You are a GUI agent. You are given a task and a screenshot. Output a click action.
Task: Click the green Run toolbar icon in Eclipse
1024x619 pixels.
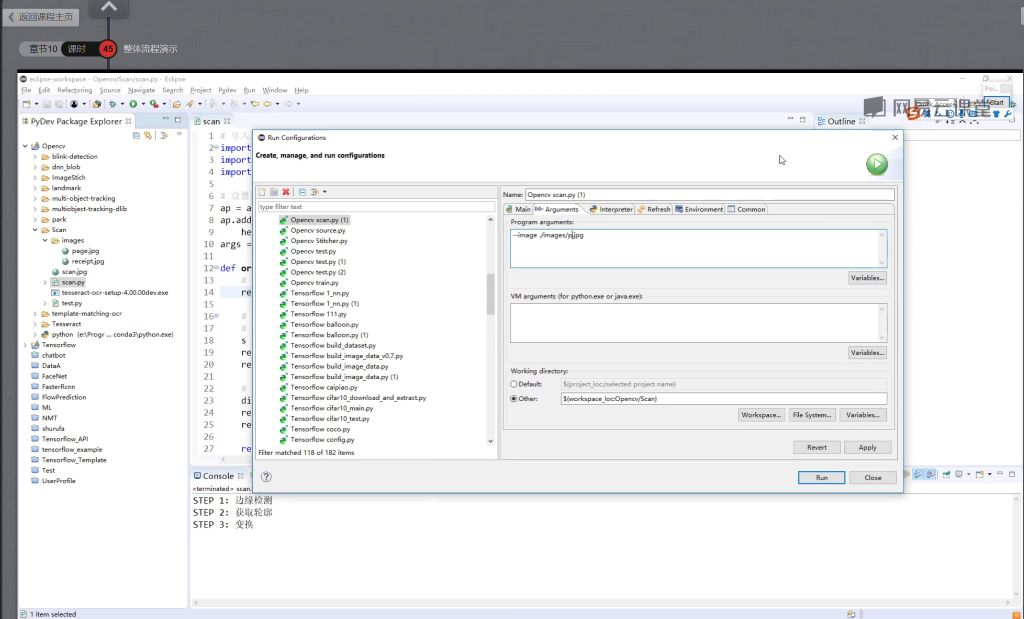pyautogui.click(x=133, y=104)
